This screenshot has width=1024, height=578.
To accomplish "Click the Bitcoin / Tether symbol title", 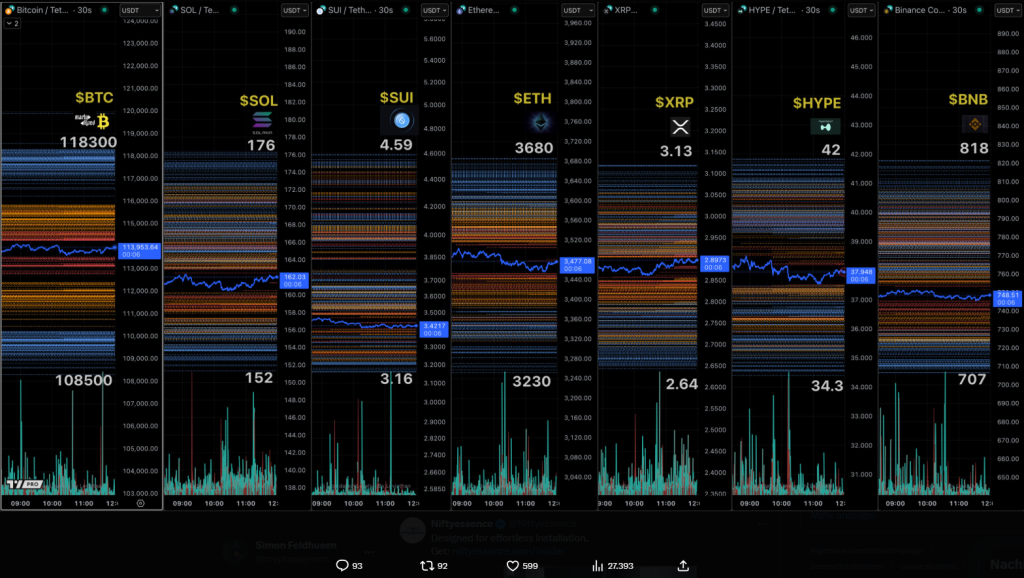I will (43, 10).
